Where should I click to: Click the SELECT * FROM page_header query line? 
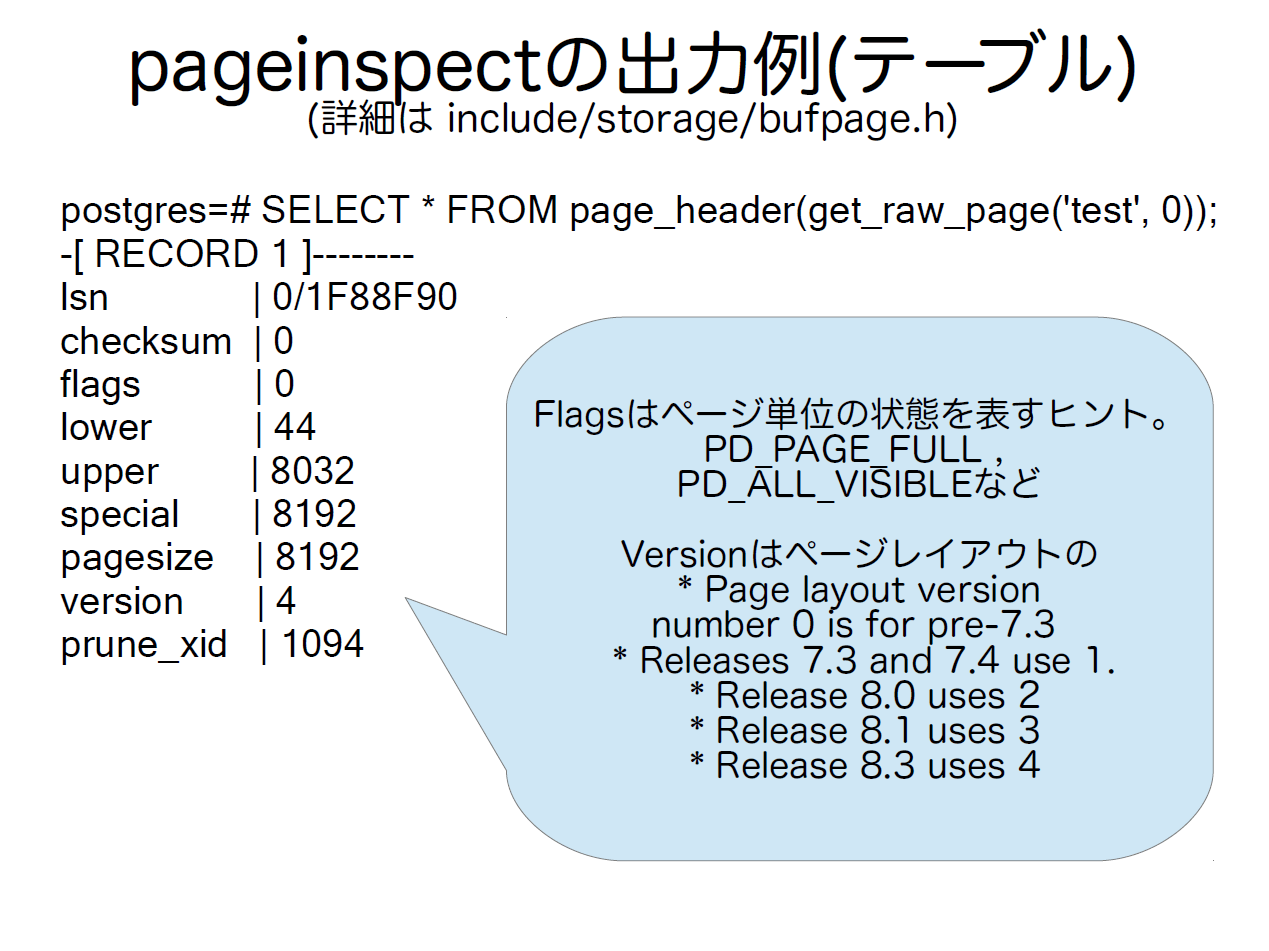click(639, 212)
